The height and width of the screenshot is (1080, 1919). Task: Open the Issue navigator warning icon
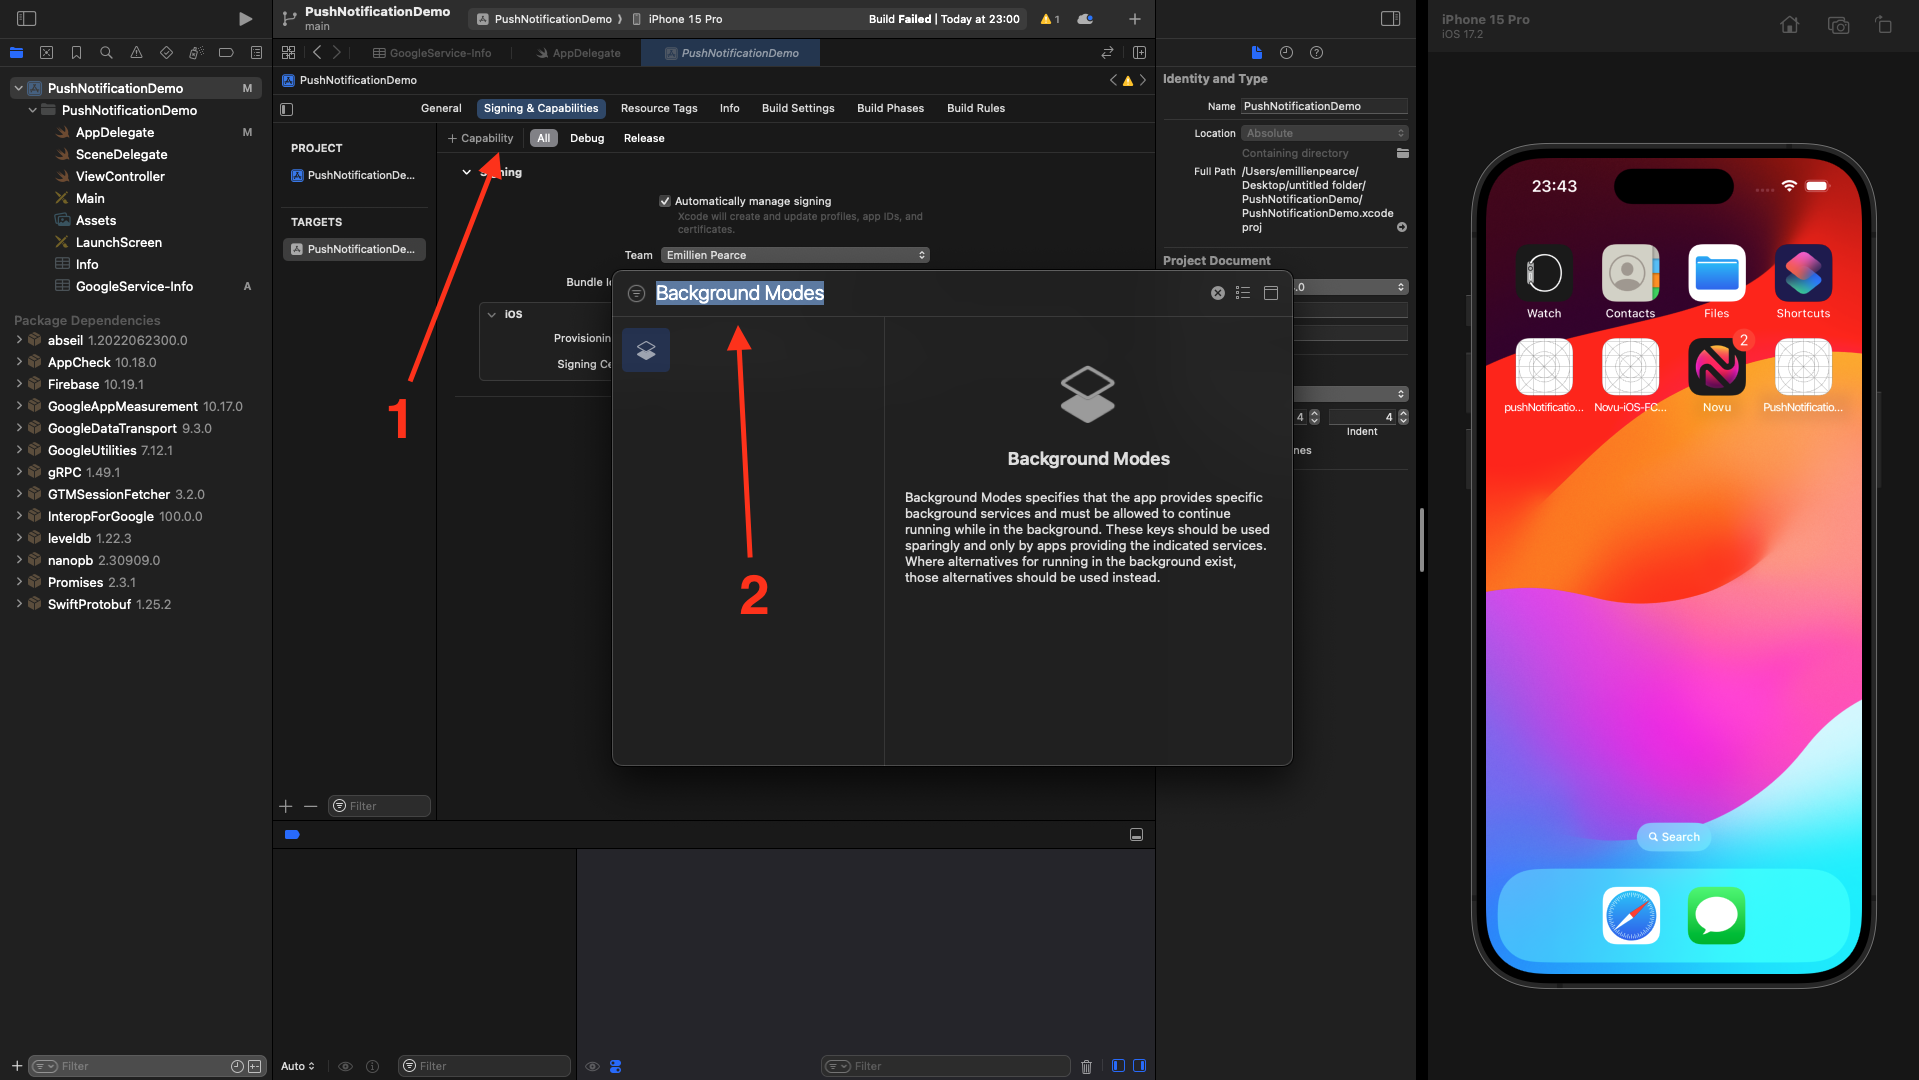click(136, 52)
